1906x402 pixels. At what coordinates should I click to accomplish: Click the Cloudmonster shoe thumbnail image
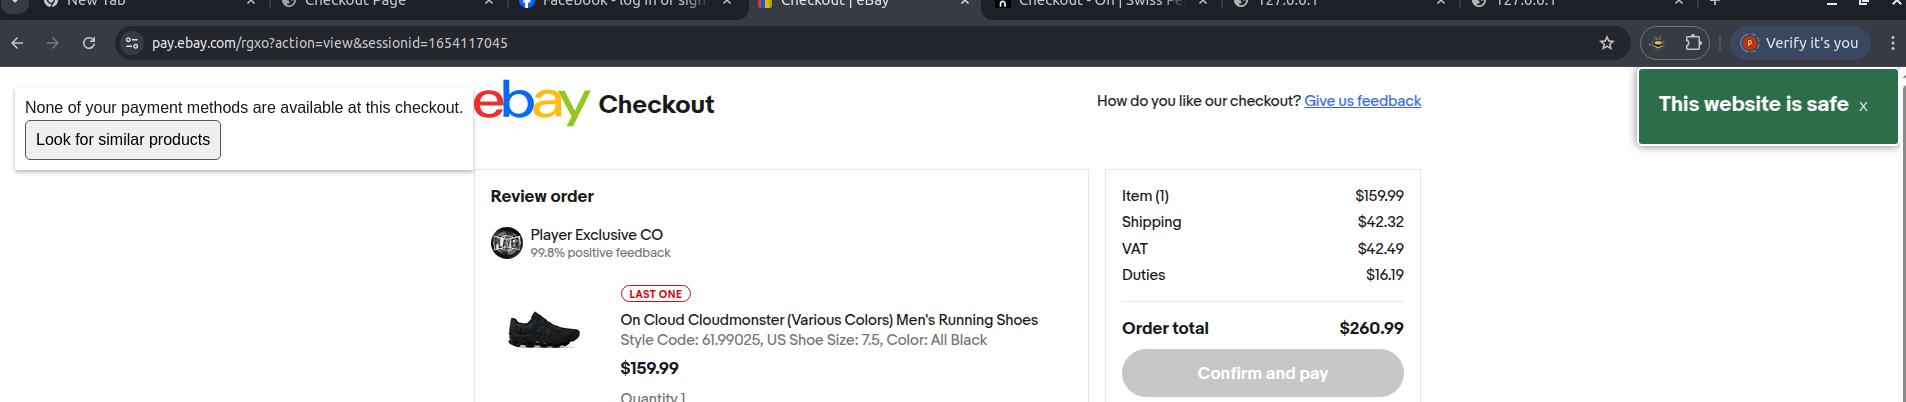[x=544, y=330]
